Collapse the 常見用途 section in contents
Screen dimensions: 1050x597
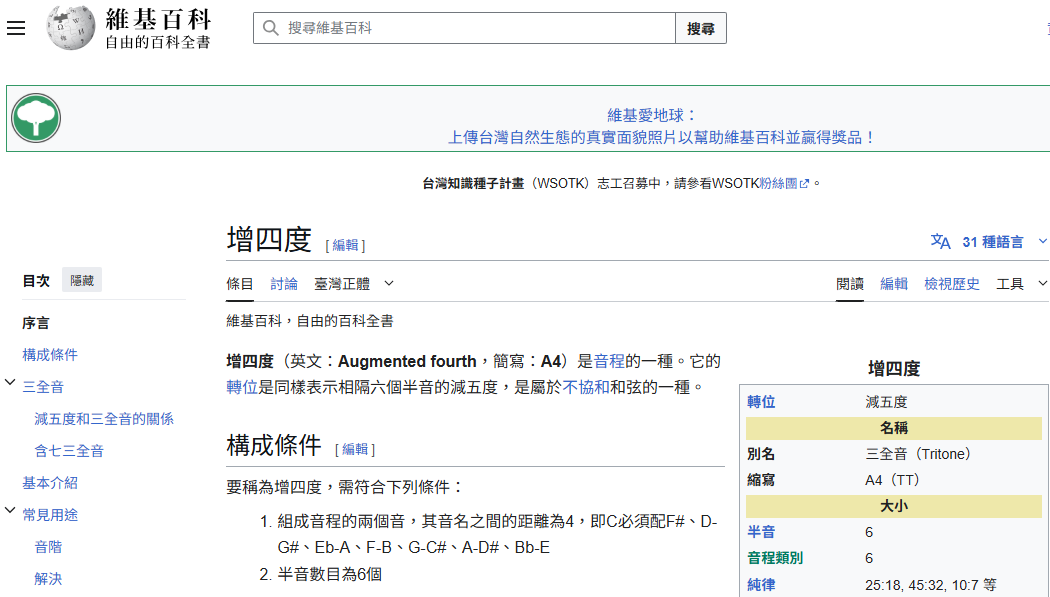pos(10,511)
